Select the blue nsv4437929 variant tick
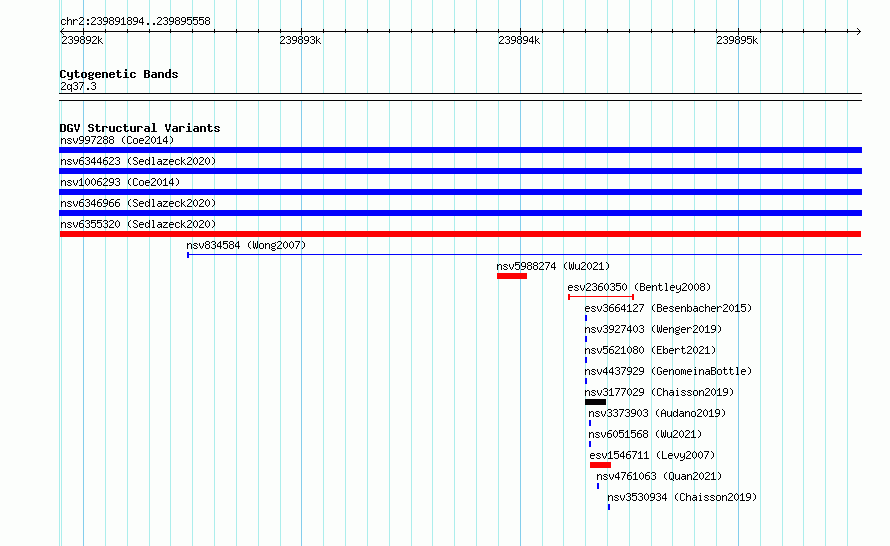The width and height of the screenshot is (890, 546). [x=586, y=381]
